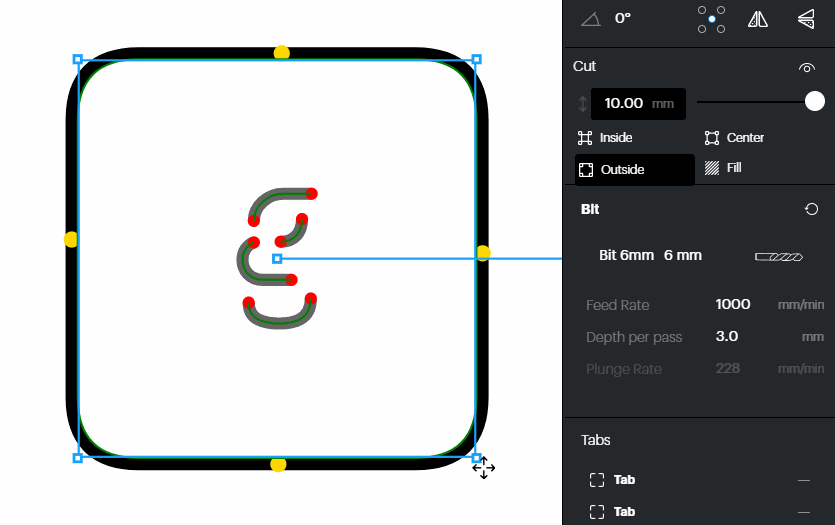Image resolution: width=835 pixels, height=525 pixels.
Task: Click the 0° rotation value
Action: click(622, 18)
